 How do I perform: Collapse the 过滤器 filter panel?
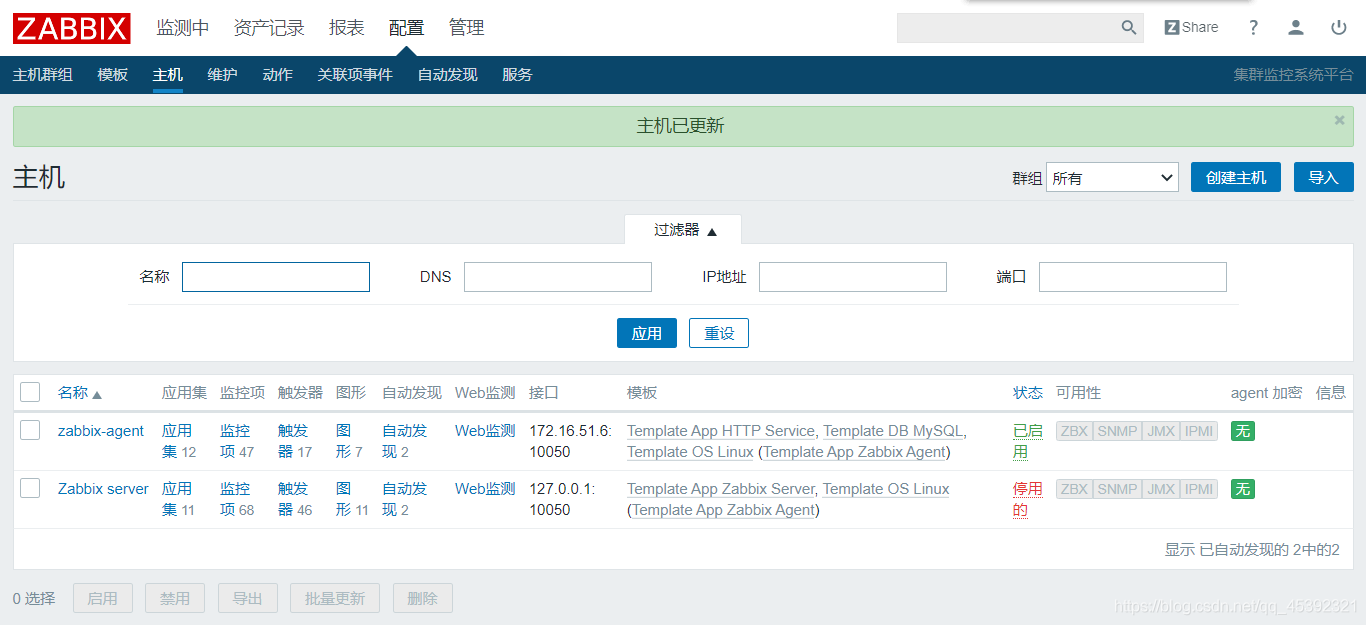pyautogui.click(x=685, y=230)
